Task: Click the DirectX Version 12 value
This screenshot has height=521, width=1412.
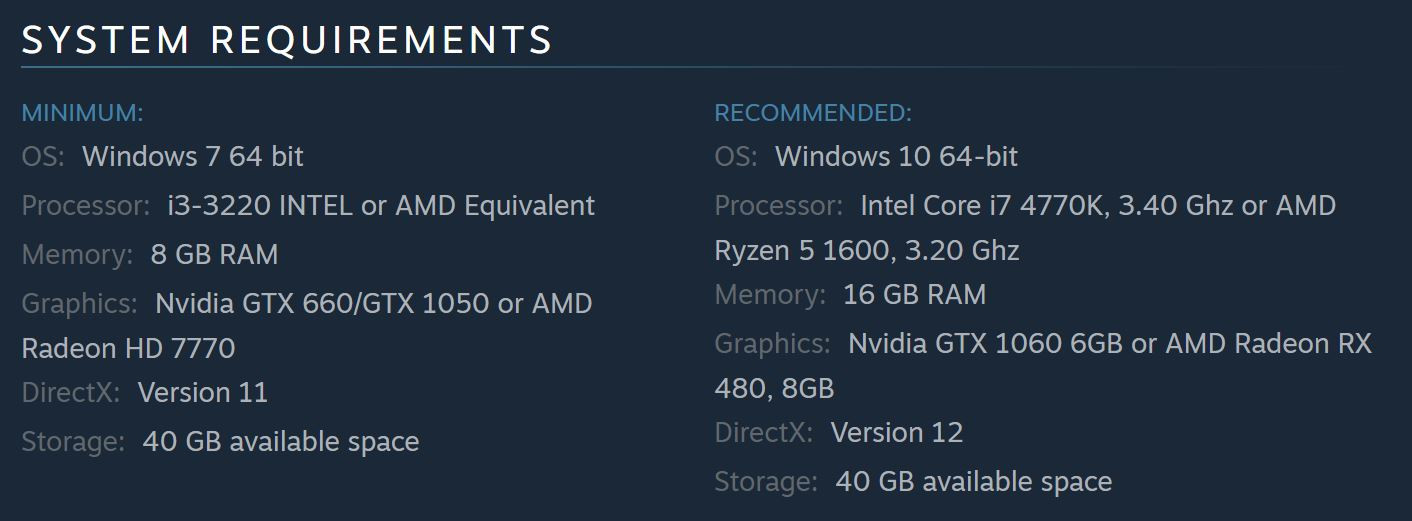Action: (897, 433)
